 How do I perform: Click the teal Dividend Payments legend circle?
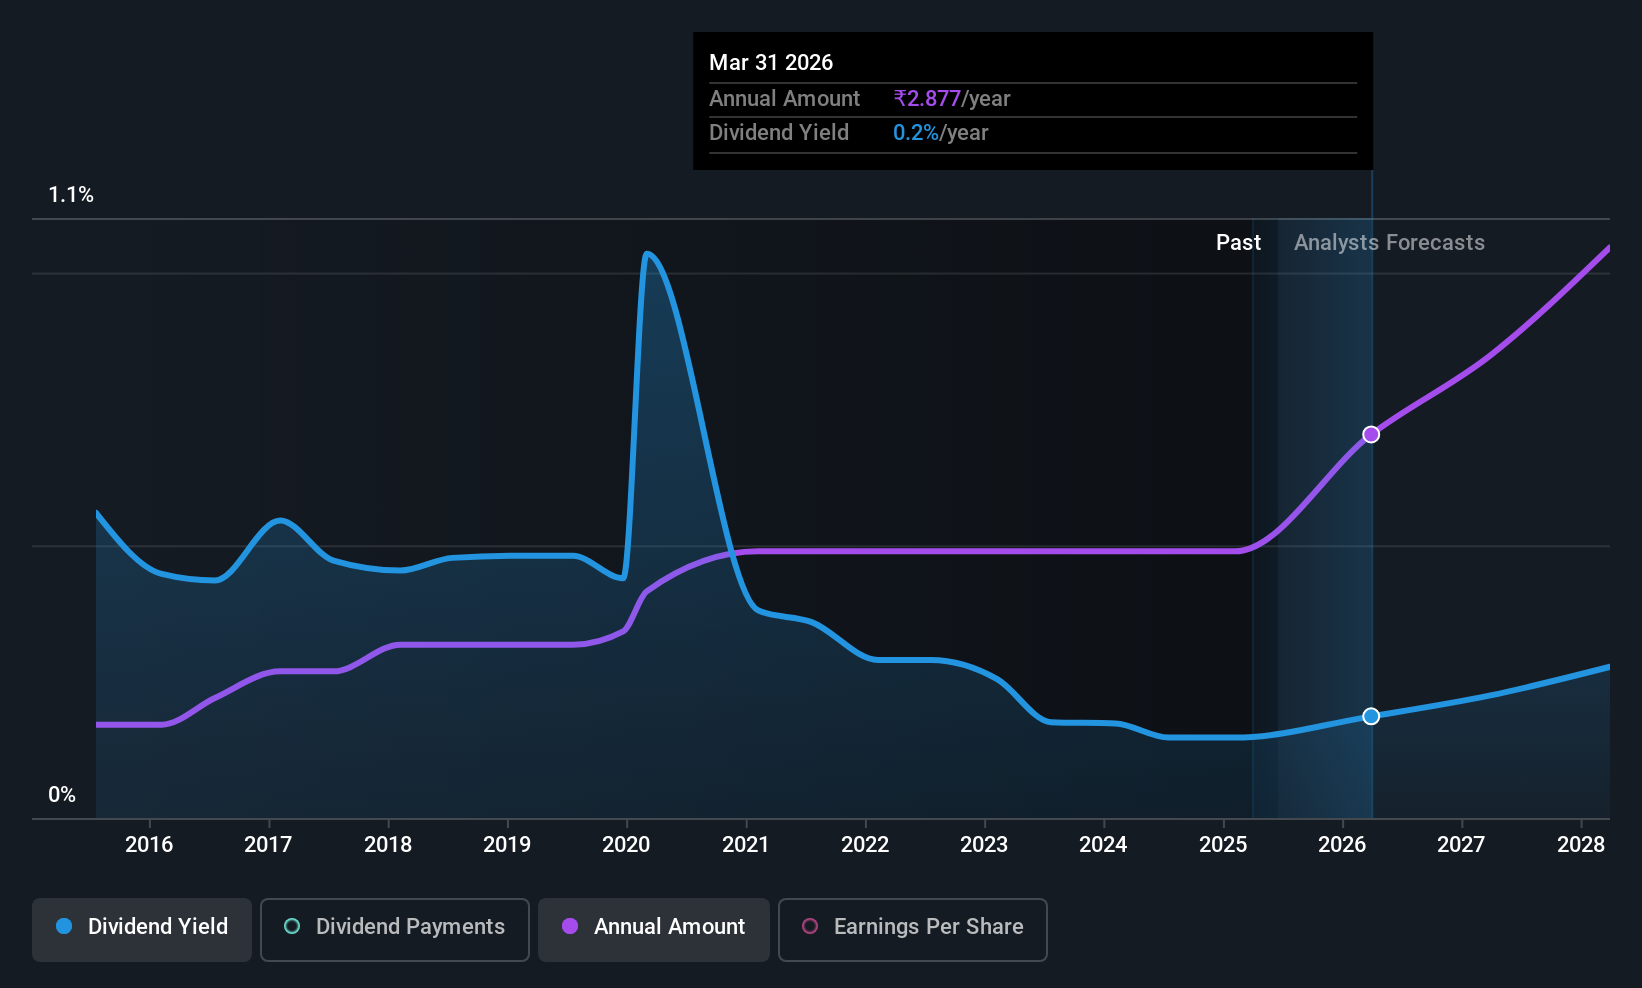pos(292,926)
